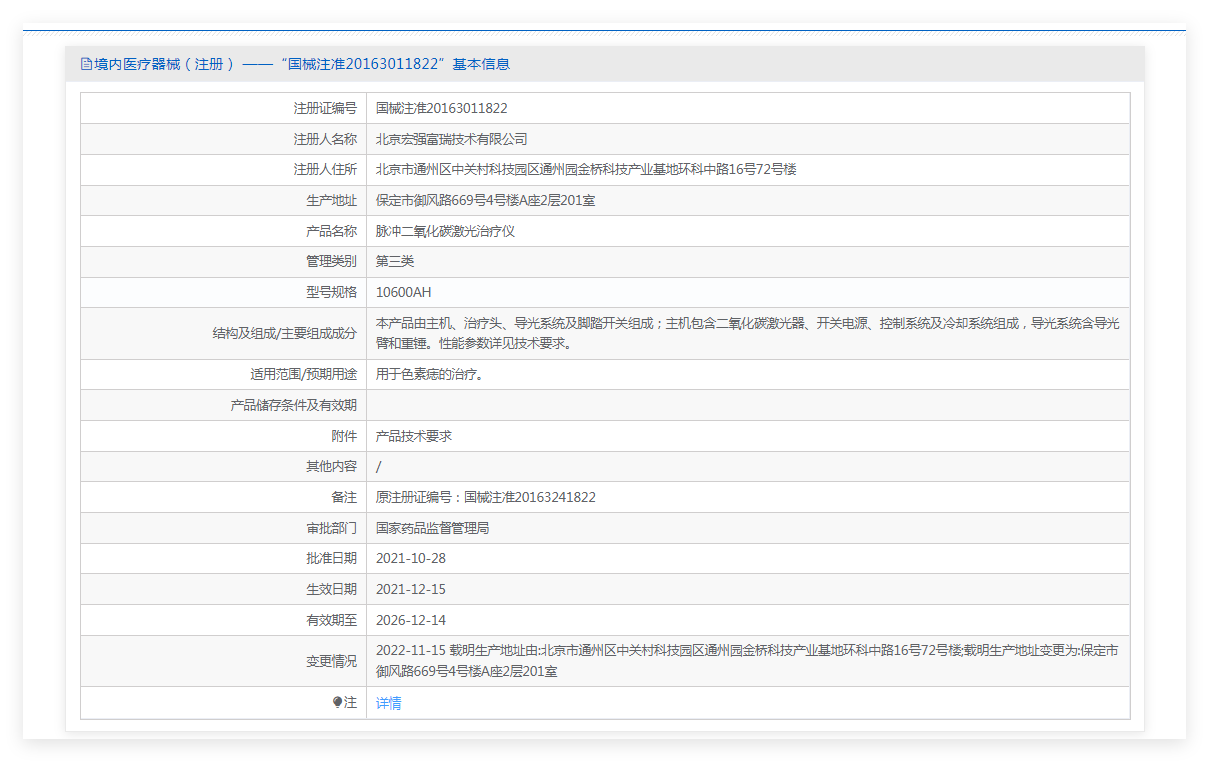Click remark 原注册证编号：国械注准20163241822
Screen dimensions: 1209x762
point(486,498)
